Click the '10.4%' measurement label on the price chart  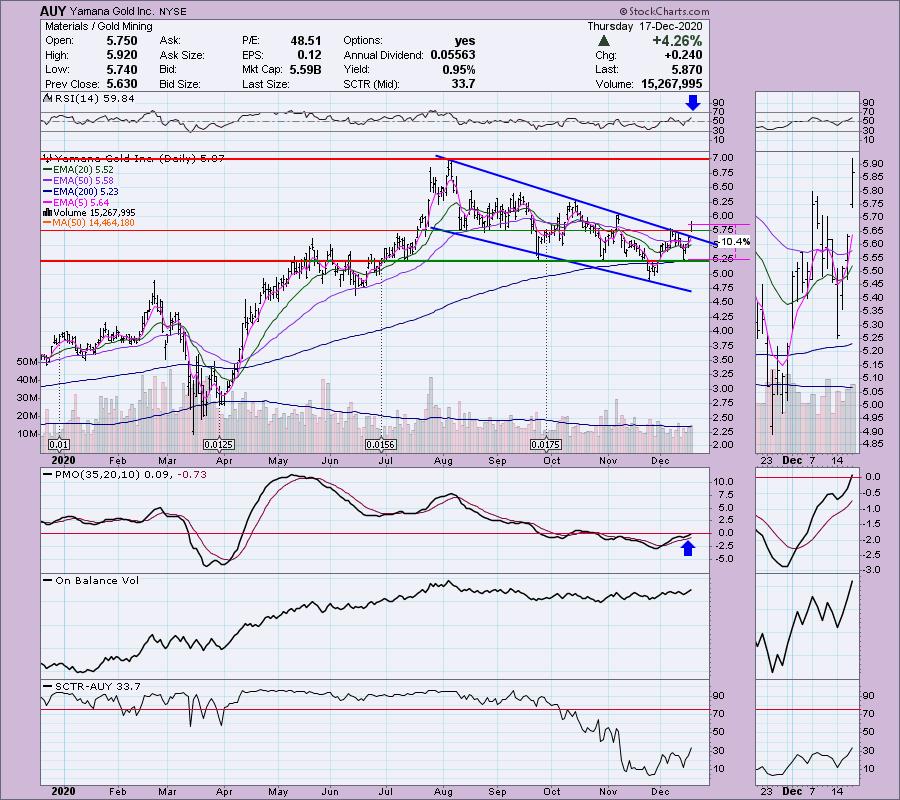[x=735, y=242]
